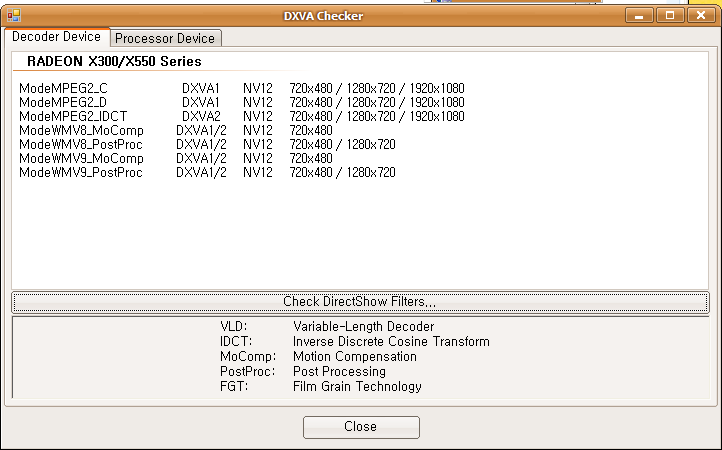Click DXVA2 in the ModeMPEG2_IDCT row
This screenshot has width=722, height=450.
pyautogui.click(x=201, y=117)
